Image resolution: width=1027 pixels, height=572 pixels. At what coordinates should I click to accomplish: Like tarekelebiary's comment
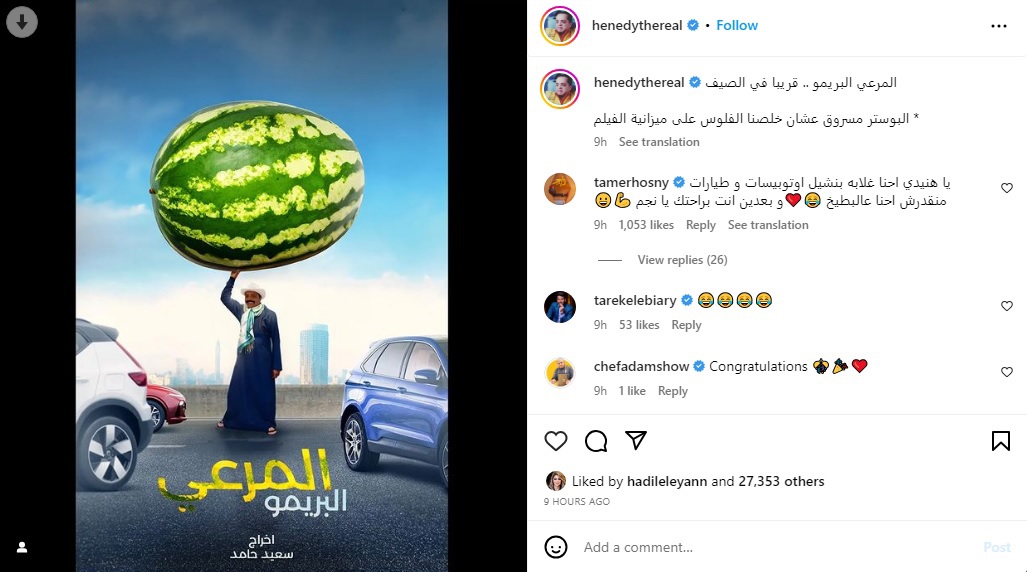(x=1007, y=306)
